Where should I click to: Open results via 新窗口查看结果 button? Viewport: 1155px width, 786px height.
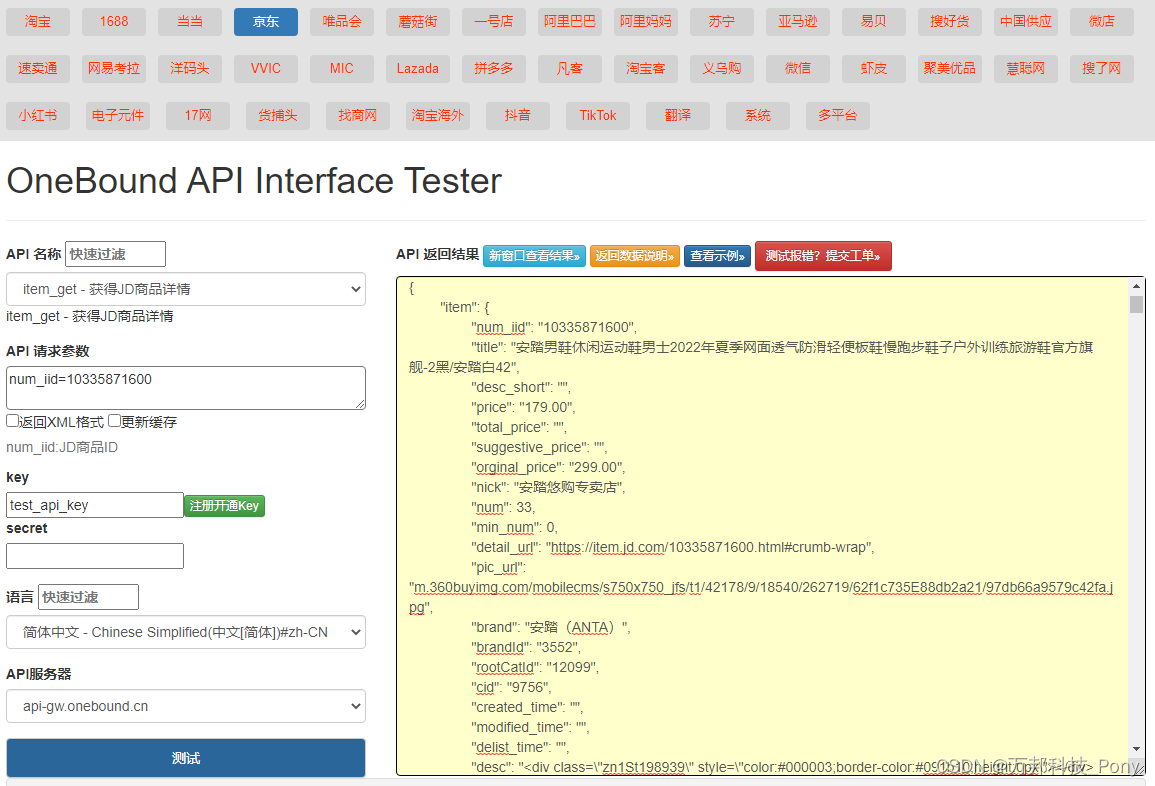pyautogui.click(x=535, y=256)
